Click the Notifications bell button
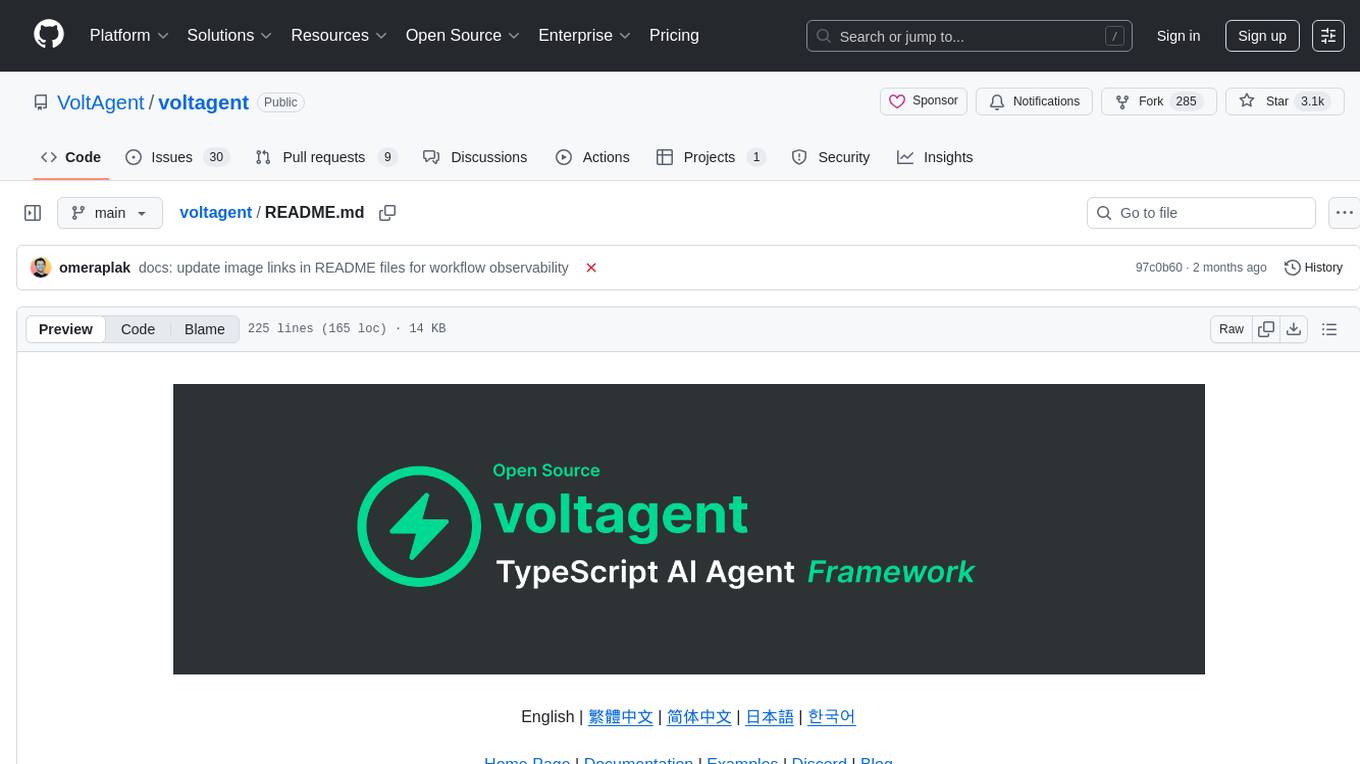Viewport: 1360px width, 764px height. [x=1034, y=101]
